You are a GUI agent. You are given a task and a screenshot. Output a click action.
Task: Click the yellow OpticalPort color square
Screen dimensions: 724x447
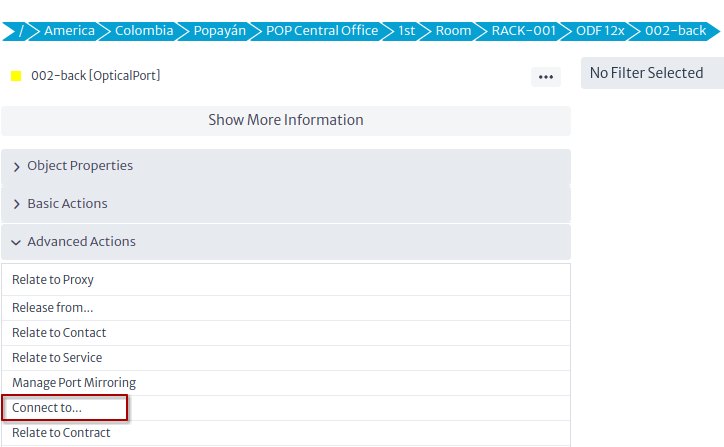pos(16,76)
